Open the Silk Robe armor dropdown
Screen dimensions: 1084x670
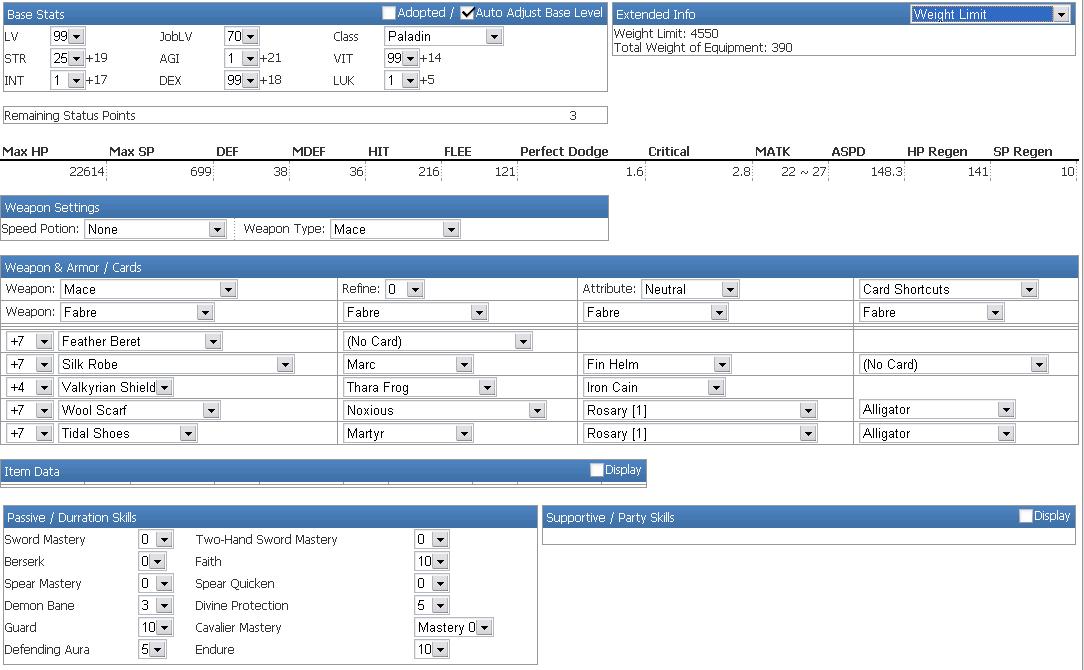(x=176, y=364)
